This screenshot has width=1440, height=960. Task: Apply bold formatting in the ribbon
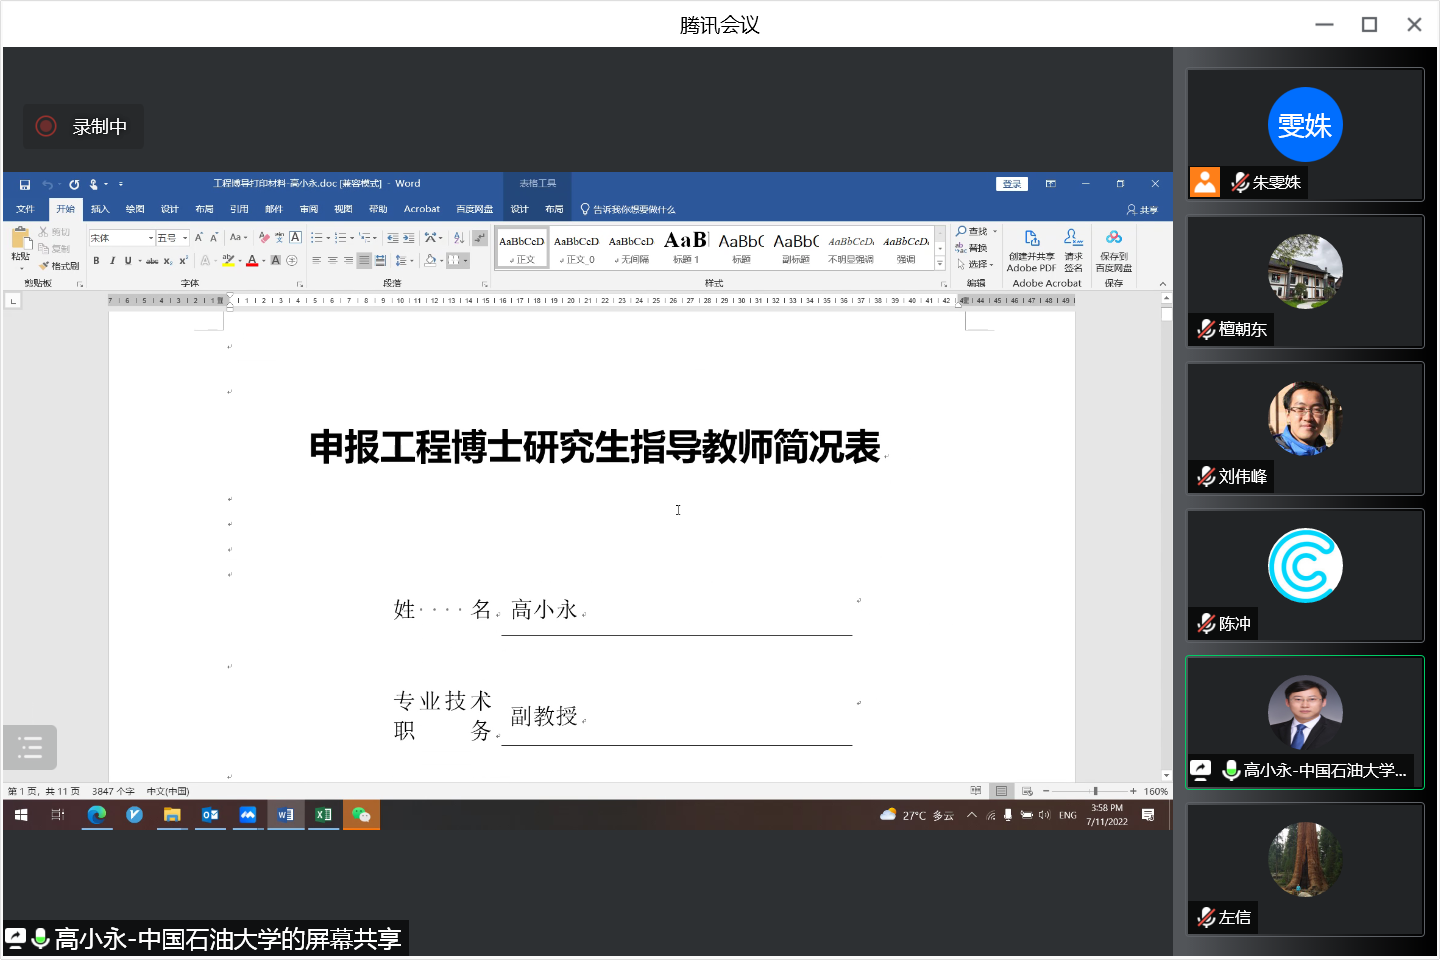[96, 260]
